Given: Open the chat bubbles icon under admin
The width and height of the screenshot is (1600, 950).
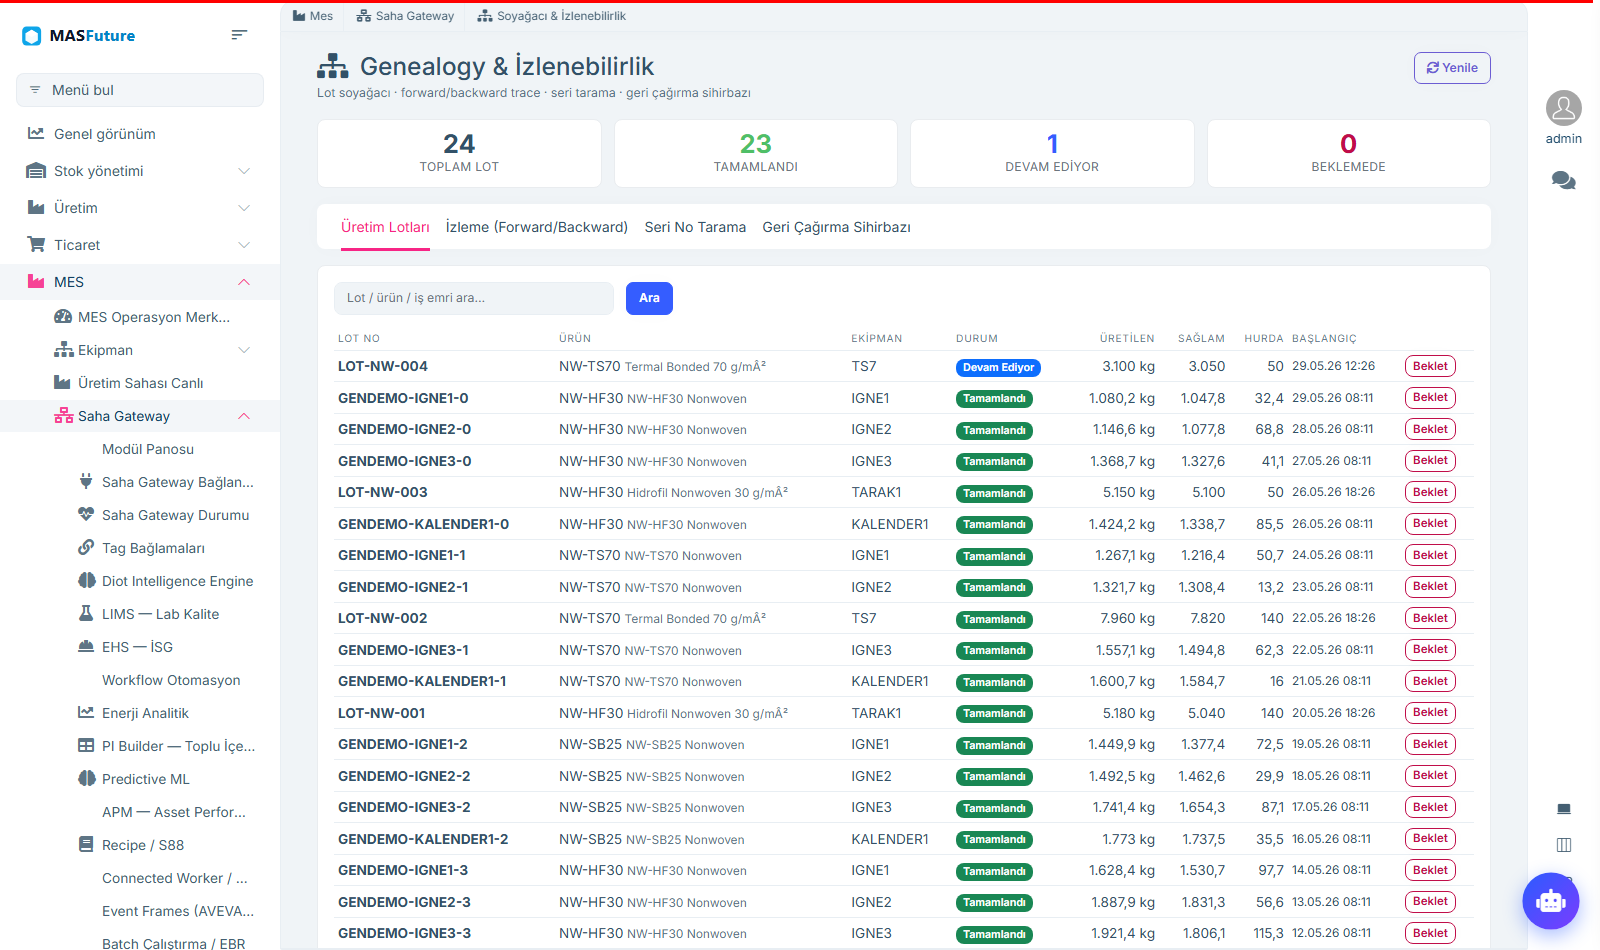Looking at the screenshot, I should (x=1563, y=181).
